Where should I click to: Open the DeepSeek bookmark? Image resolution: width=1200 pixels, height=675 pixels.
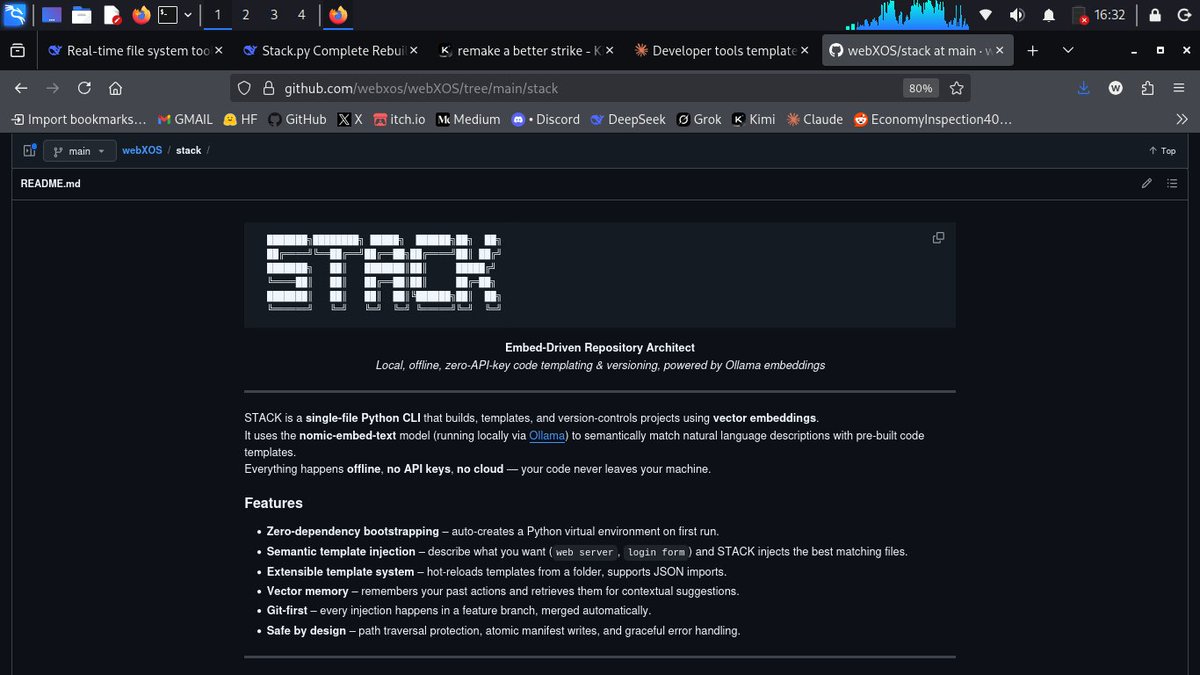pyautogui.click(x=627, y=119)
